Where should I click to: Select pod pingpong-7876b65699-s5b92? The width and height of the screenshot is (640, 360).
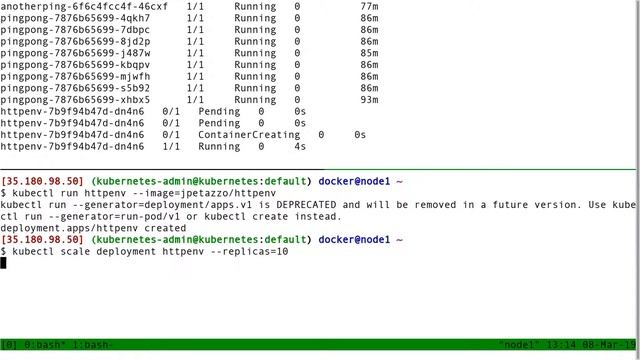75,88
